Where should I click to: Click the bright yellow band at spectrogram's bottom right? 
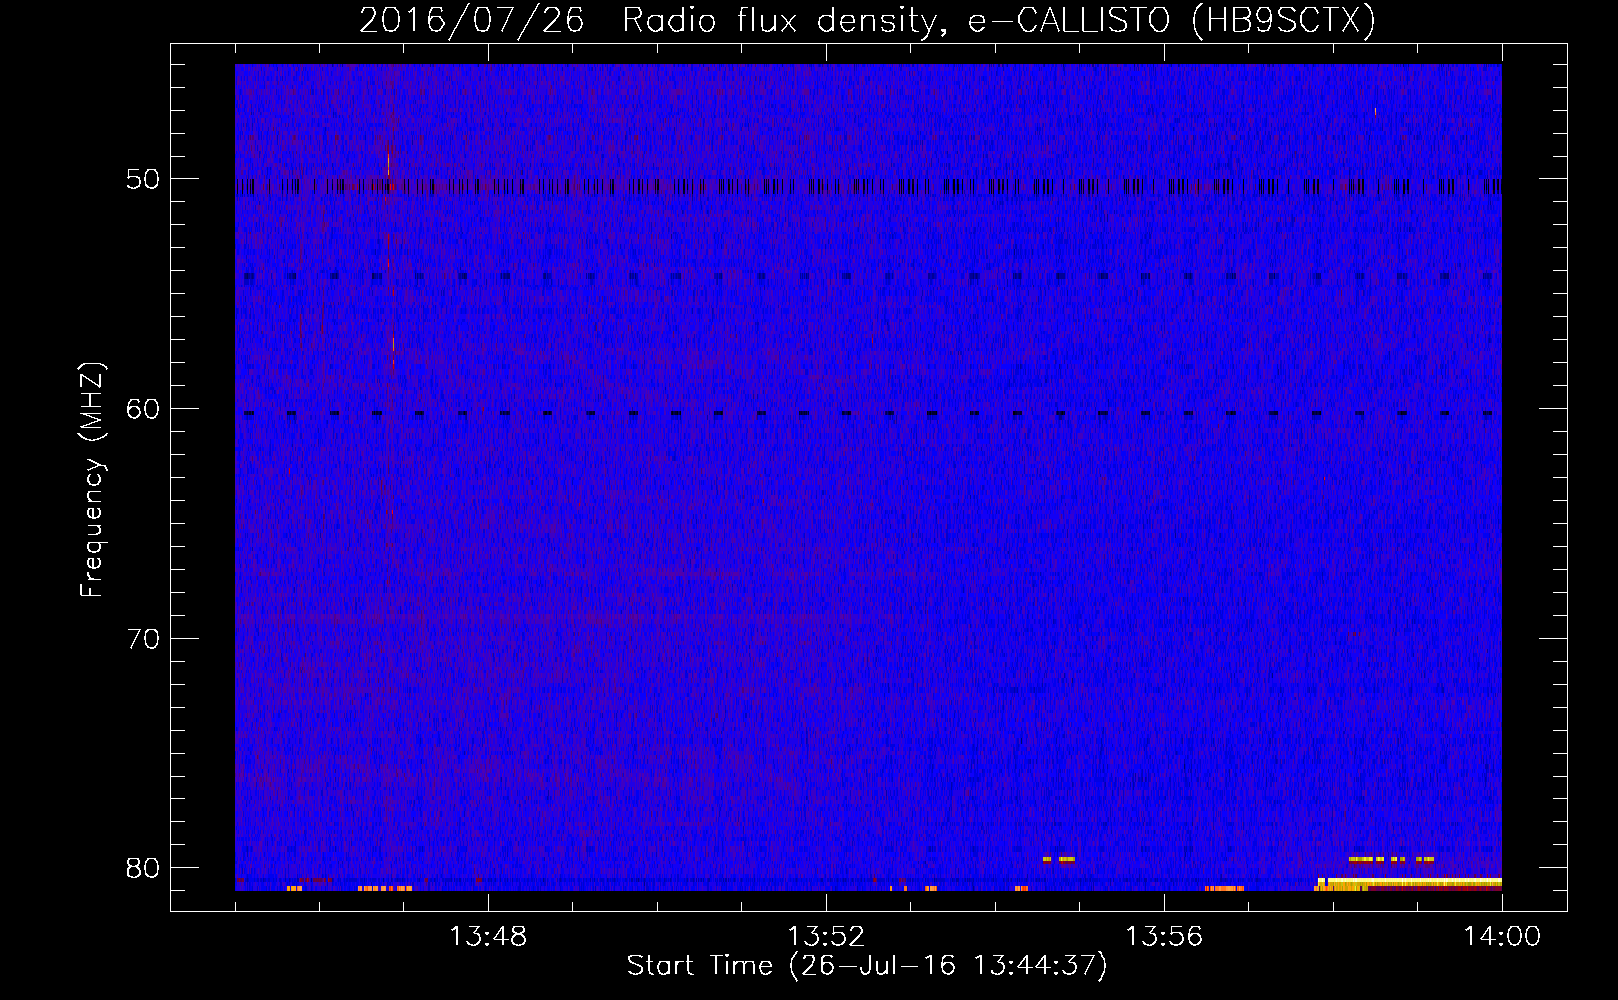1409,883
